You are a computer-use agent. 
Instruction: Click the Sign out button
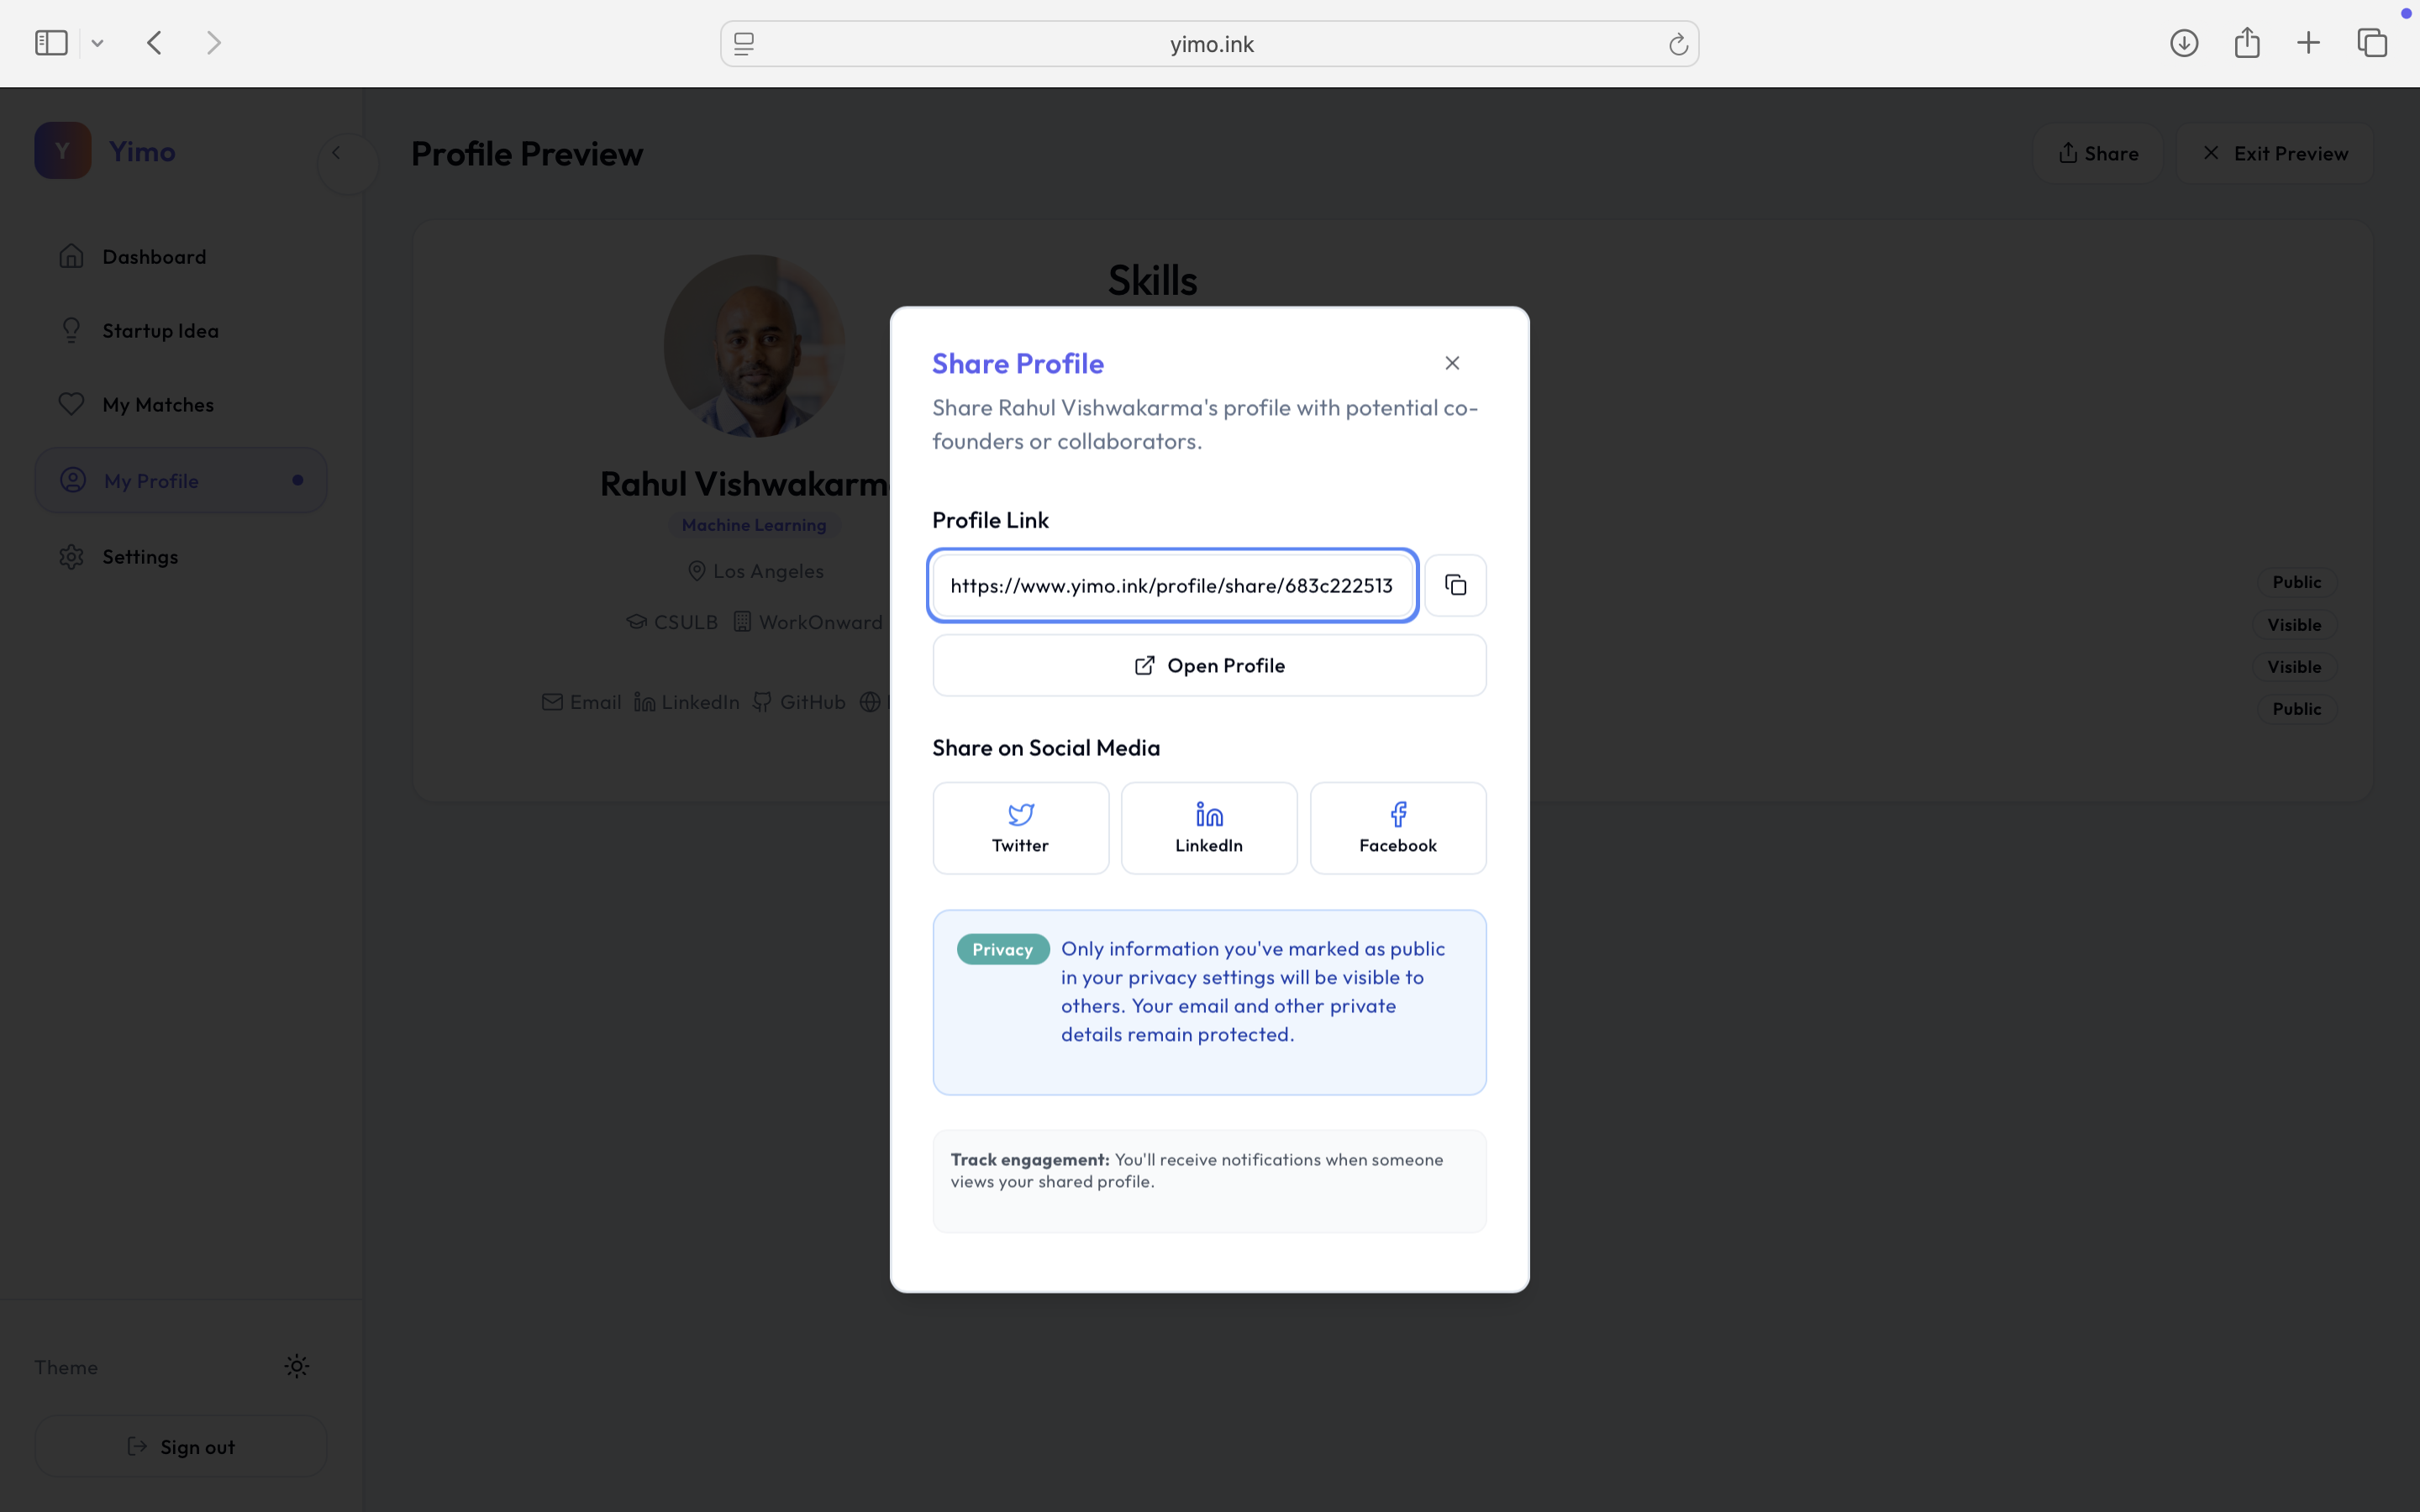click(181, 1446)
